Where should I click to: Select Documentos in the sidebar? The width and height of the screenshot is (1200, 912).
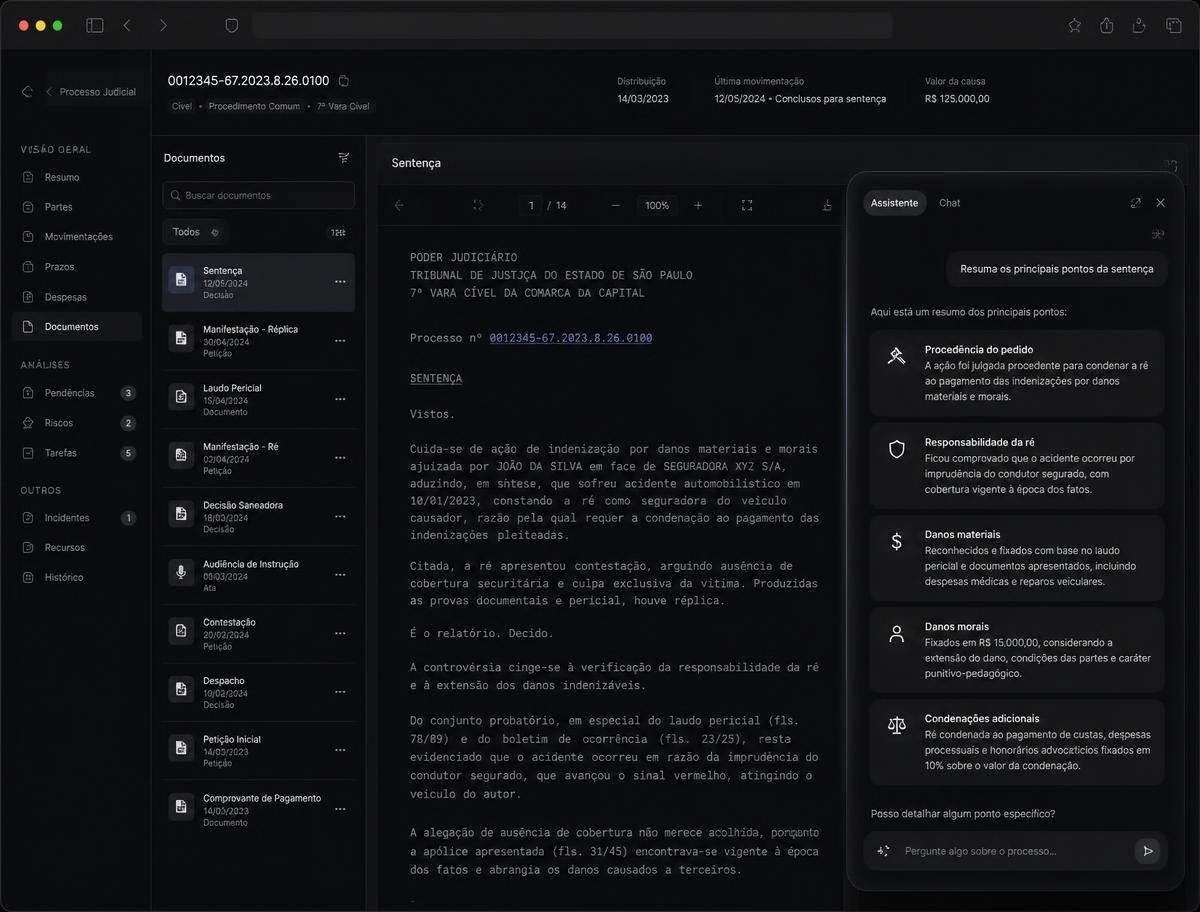tap(76, 327)
